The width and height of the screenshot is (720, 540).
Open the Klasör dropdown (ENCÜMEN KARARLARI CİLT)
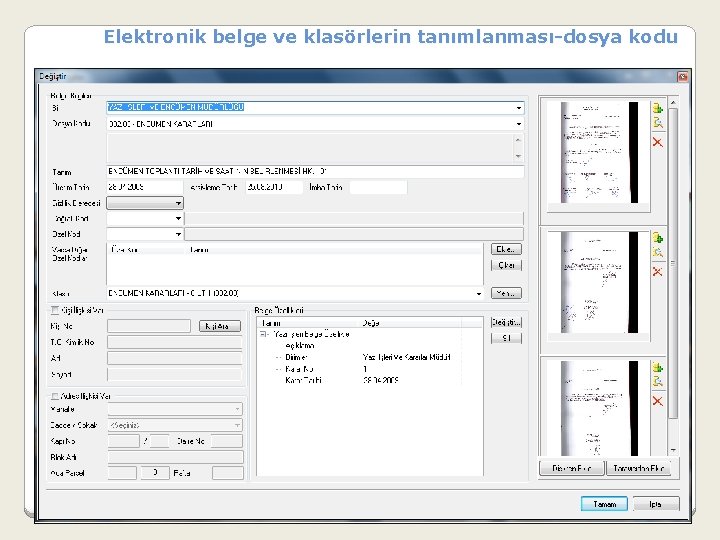[478, 293]
